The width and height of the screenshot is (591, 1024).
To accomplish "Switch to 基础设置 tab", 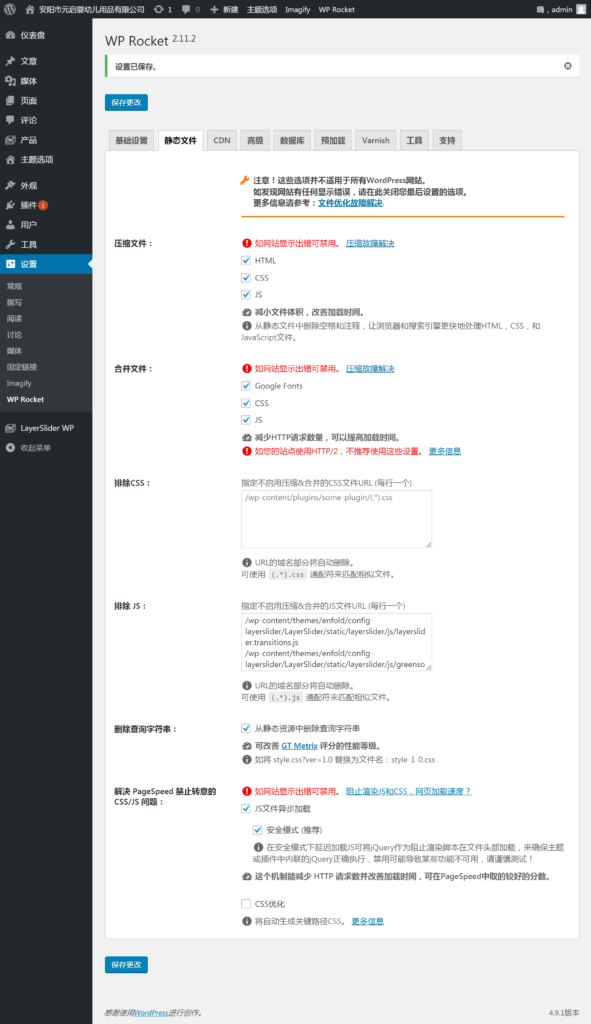I will pyautogui.click(x=131, y=140).
